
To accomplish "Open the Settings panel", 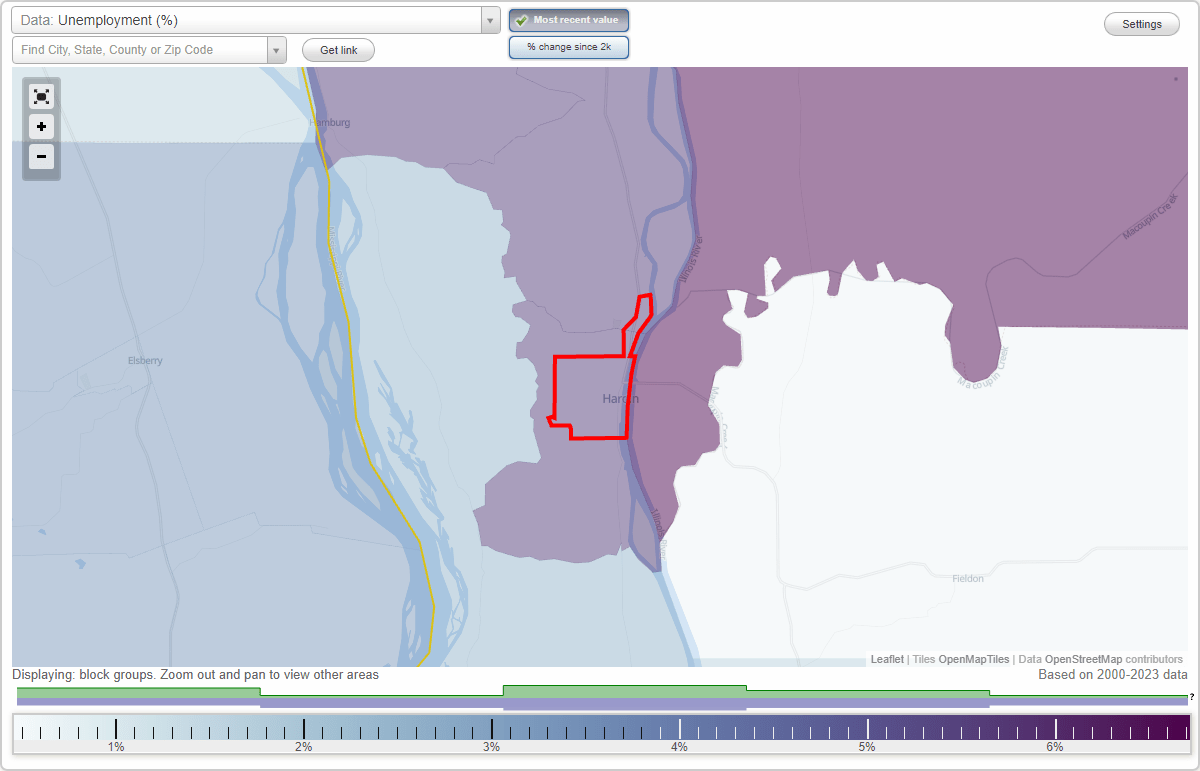I will point(1141,23).
